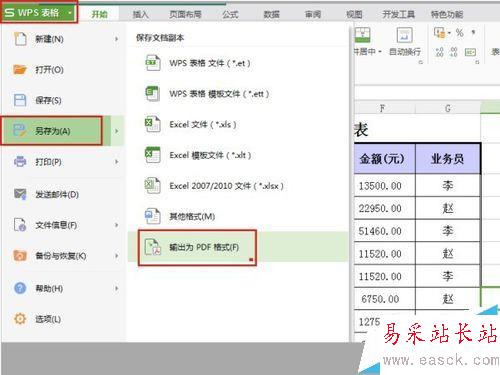
Task: Click the dropdown arrow on WPS 表格 button
Action: [70, 13]
